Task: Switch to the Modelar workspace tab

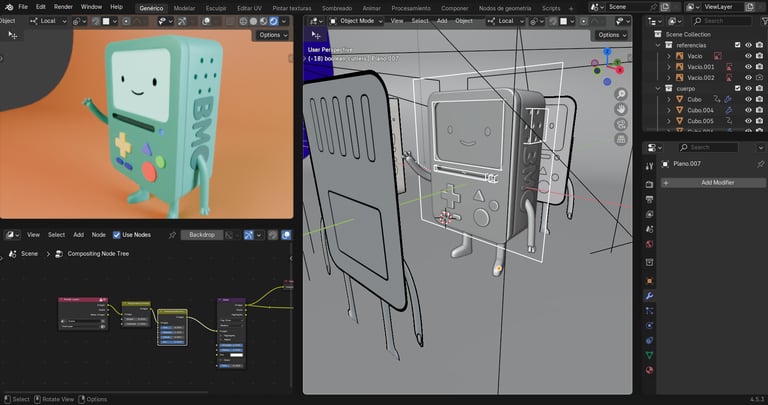Action: [184, 8]
